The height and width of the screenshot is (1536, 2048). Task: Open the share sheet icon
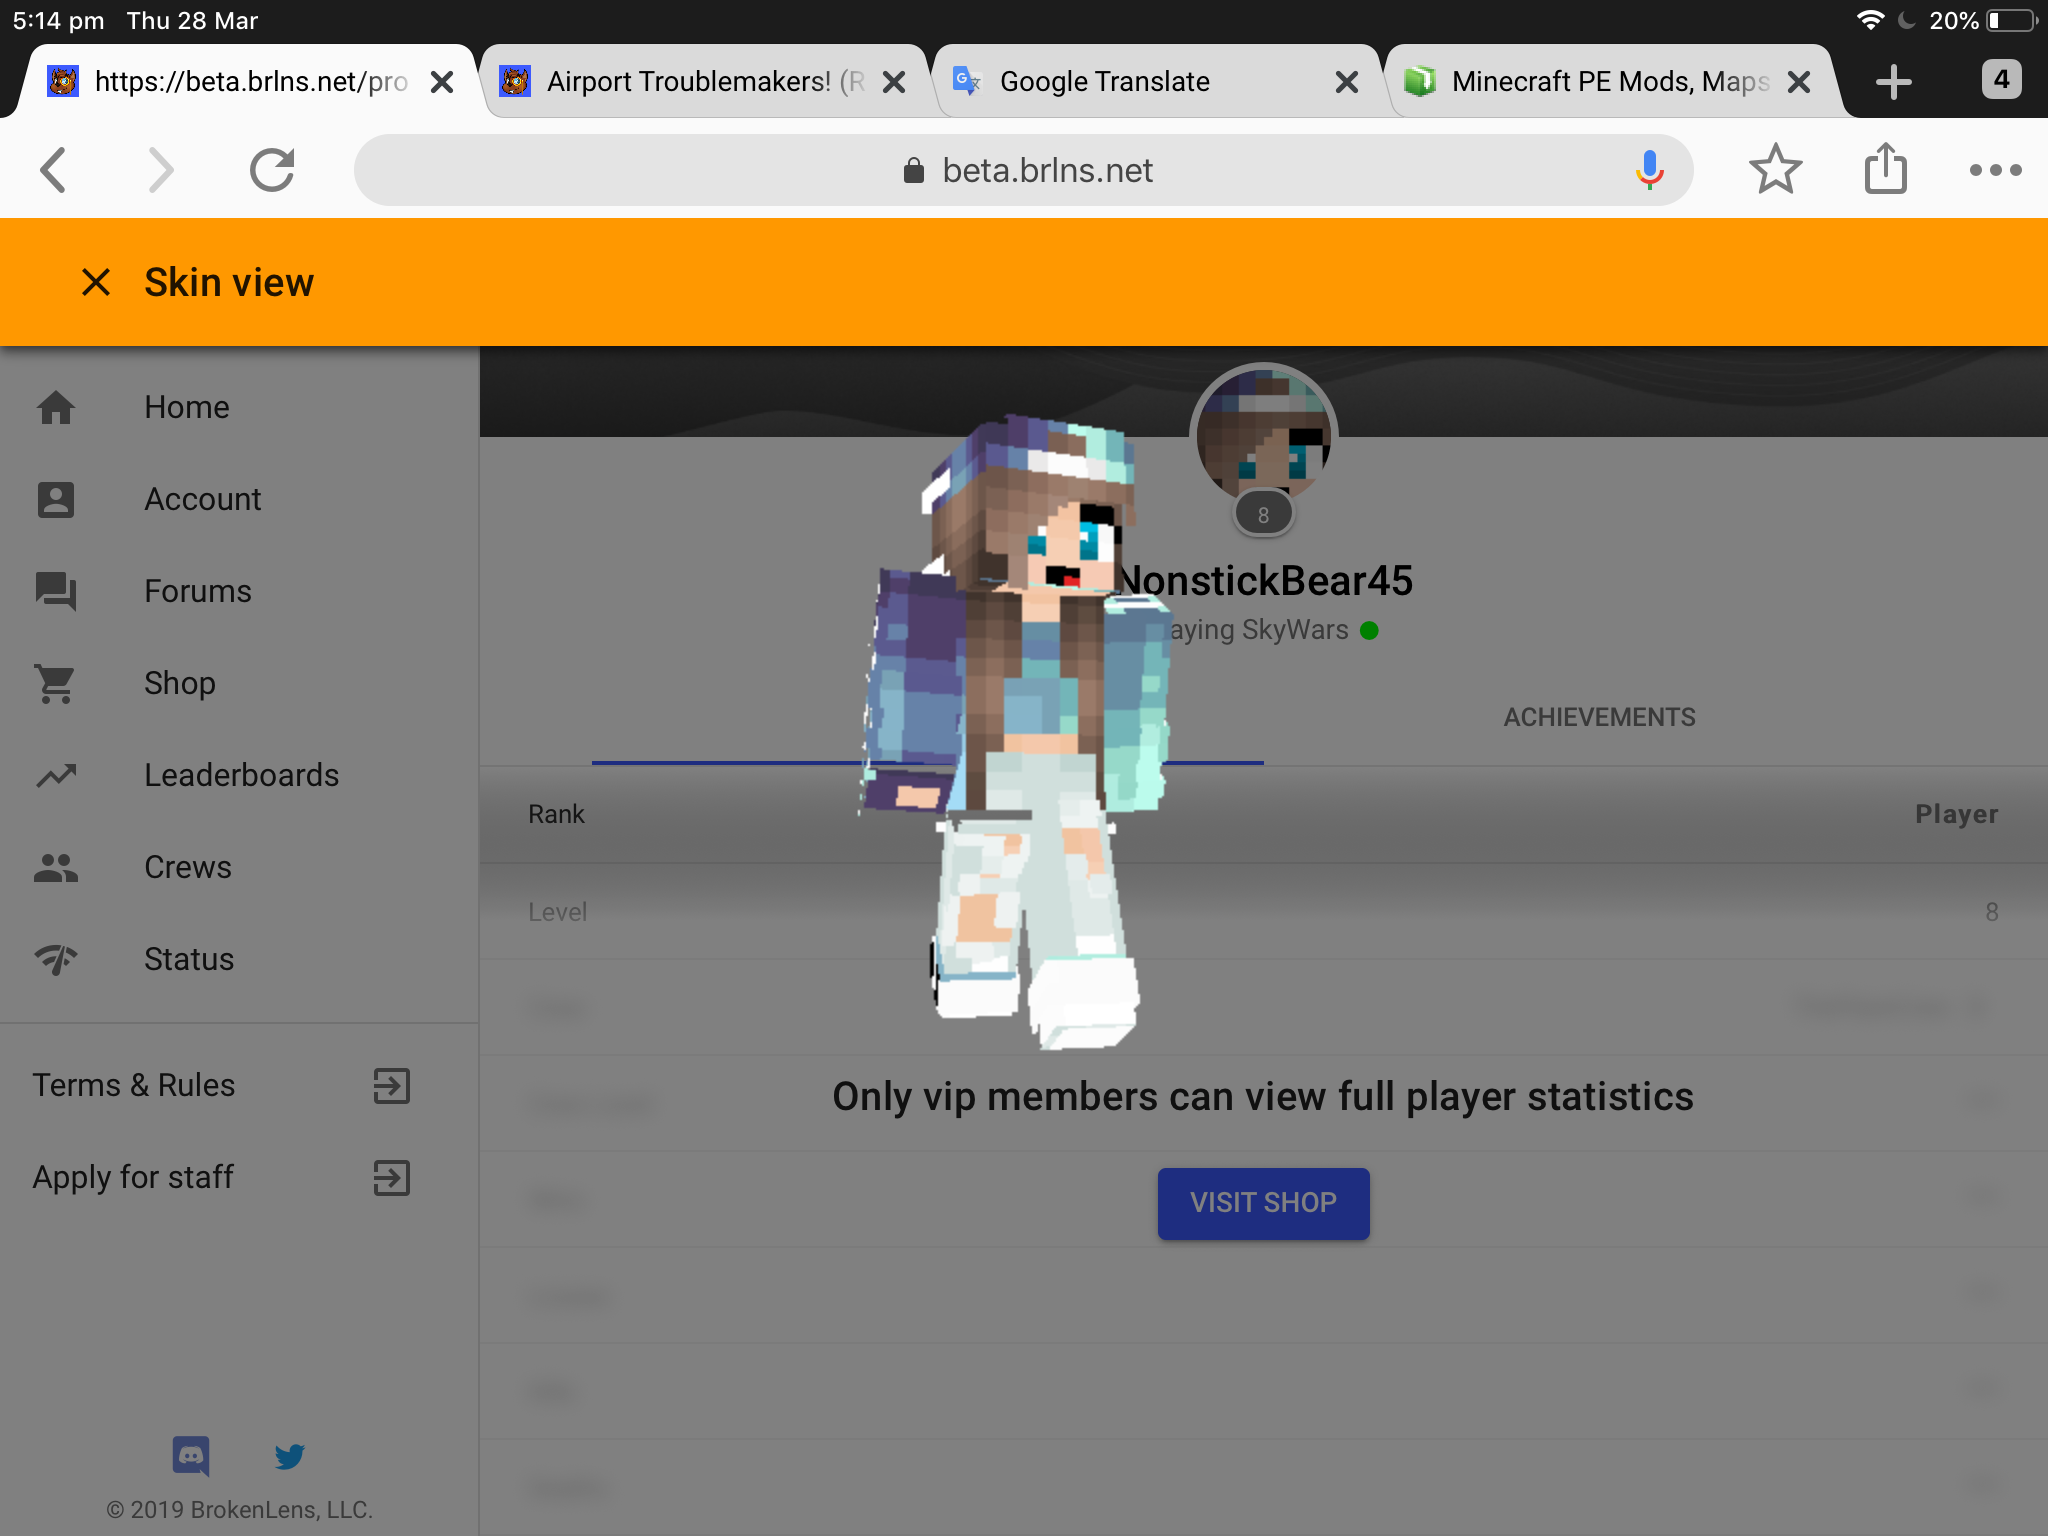(x=1886, y=168)
